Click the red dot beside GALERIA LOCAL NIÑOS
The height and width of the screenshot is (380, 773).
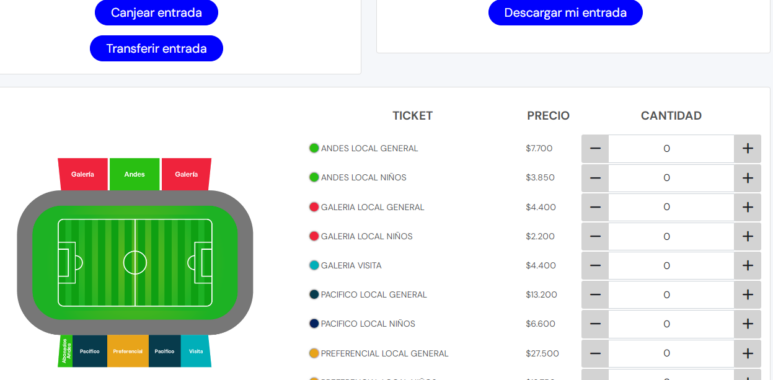[314, 236]
